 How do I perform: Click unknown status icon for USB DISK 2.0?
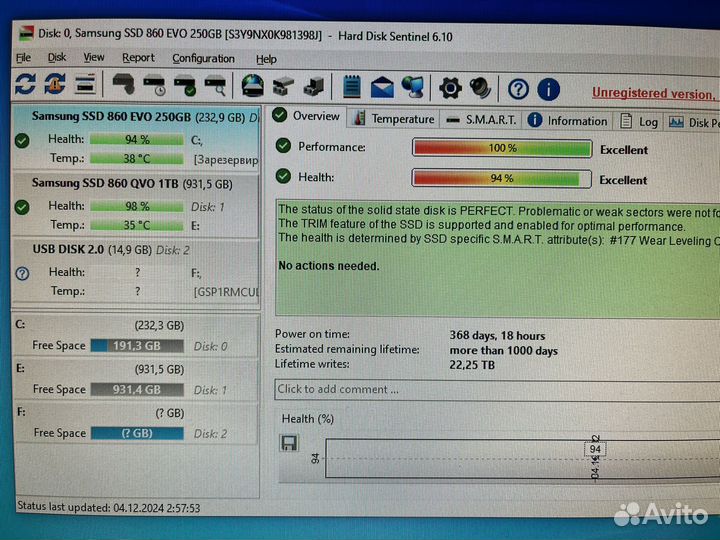pos(22,274)
